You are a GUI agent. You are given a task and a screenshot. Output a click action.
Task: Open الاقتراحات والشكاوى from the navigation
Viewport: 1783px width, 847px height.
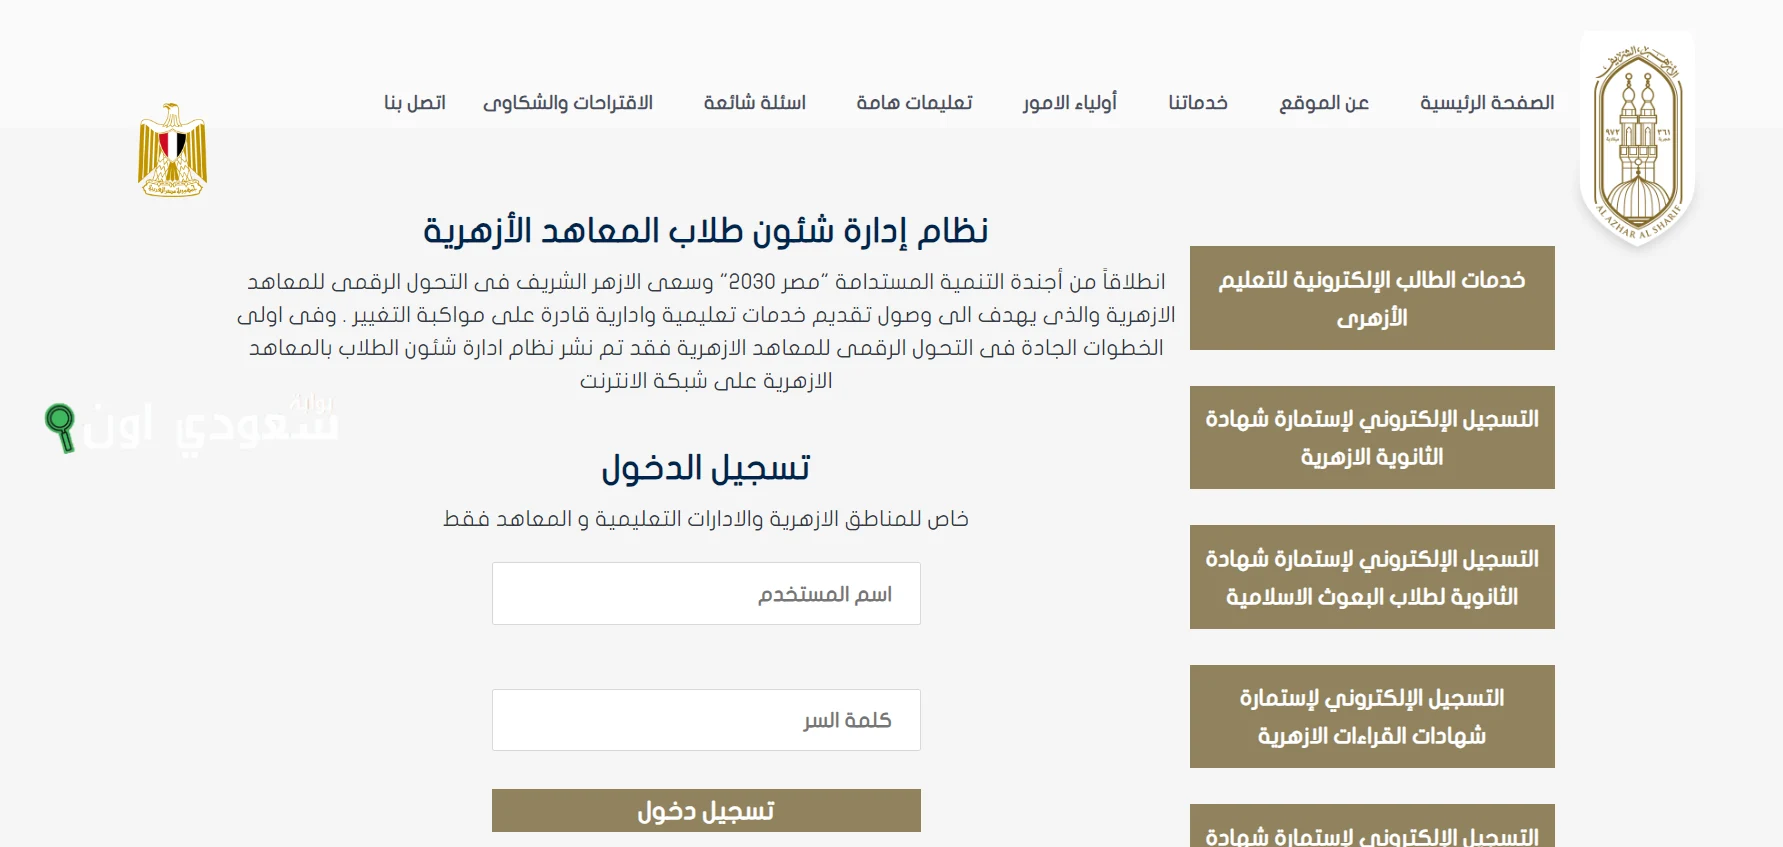567,102
